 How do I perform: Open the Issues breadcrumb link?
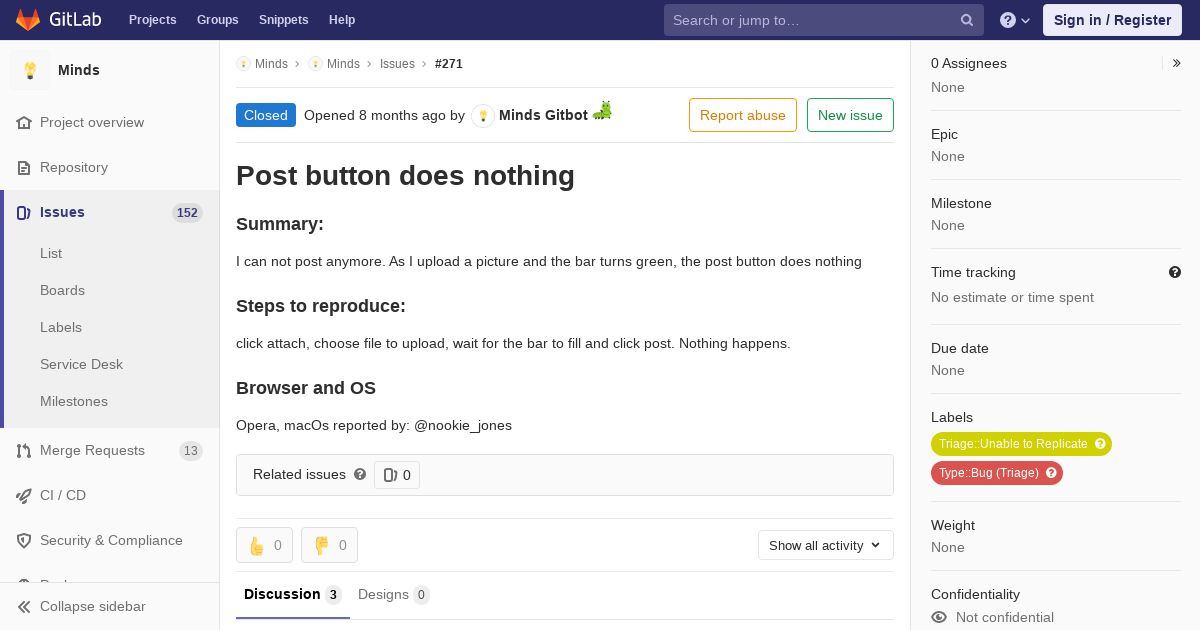click(397, 63)
